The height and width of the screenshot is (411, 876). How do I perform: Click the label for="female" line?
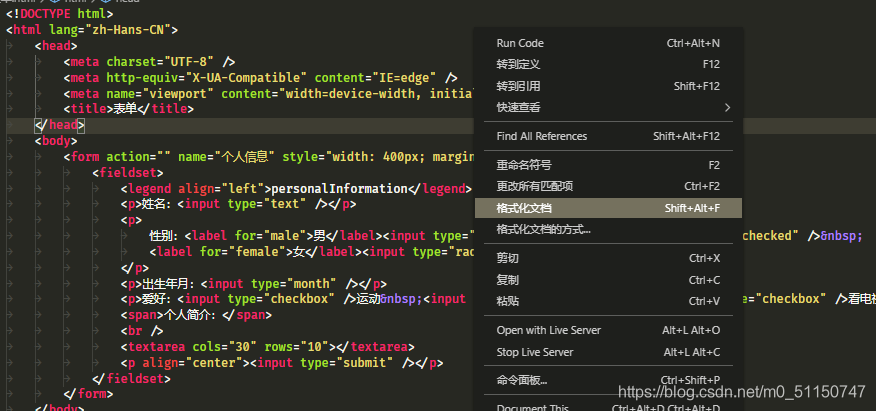[x=312, y=252]
